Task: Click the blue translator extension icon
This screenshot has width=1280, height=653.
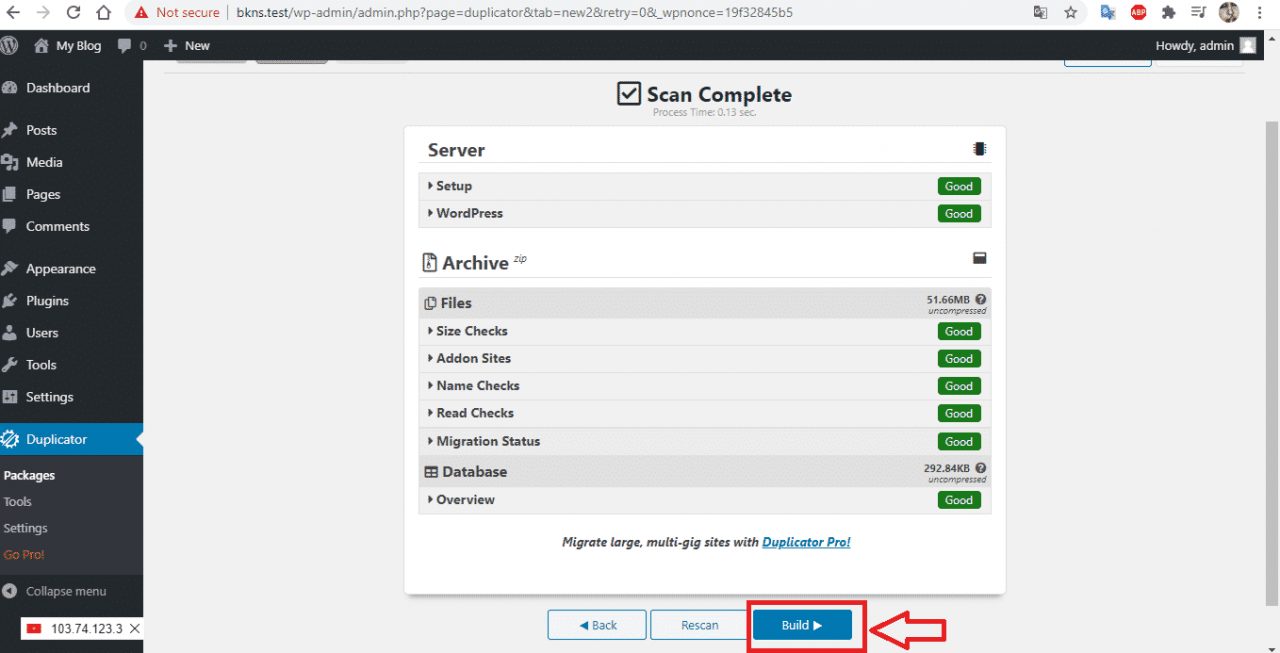Action: pos(1108,13)
